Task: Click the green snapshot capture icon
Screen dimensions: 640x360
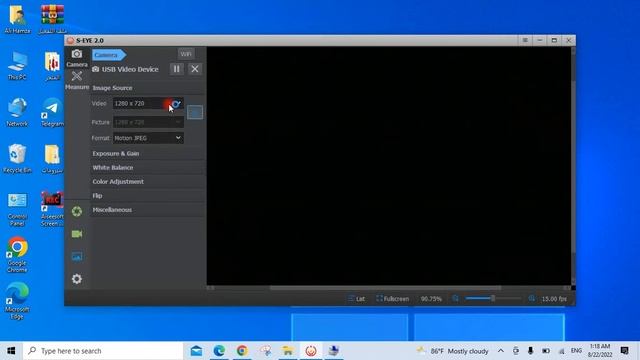Action: tap(77, 211)
